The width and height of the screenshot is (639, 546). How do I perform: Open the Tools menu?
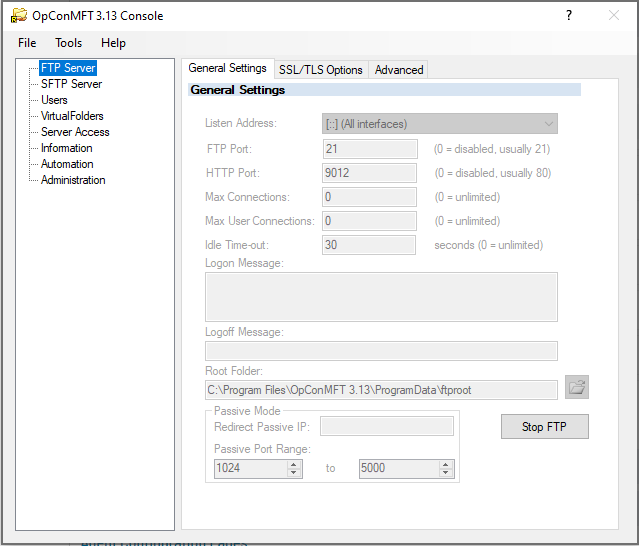(68, 43)
